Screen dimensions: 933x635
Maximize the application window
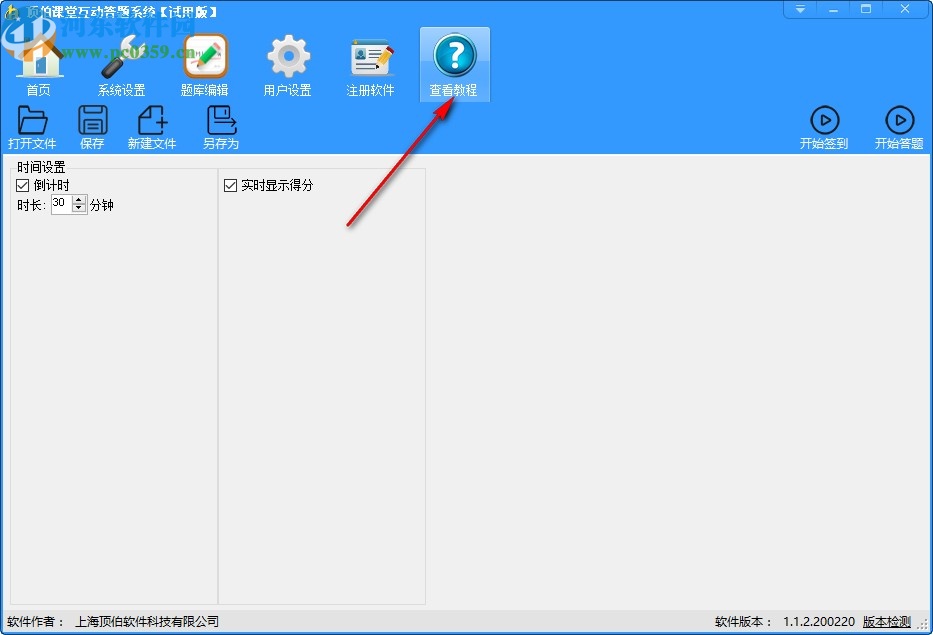point(866,9)
